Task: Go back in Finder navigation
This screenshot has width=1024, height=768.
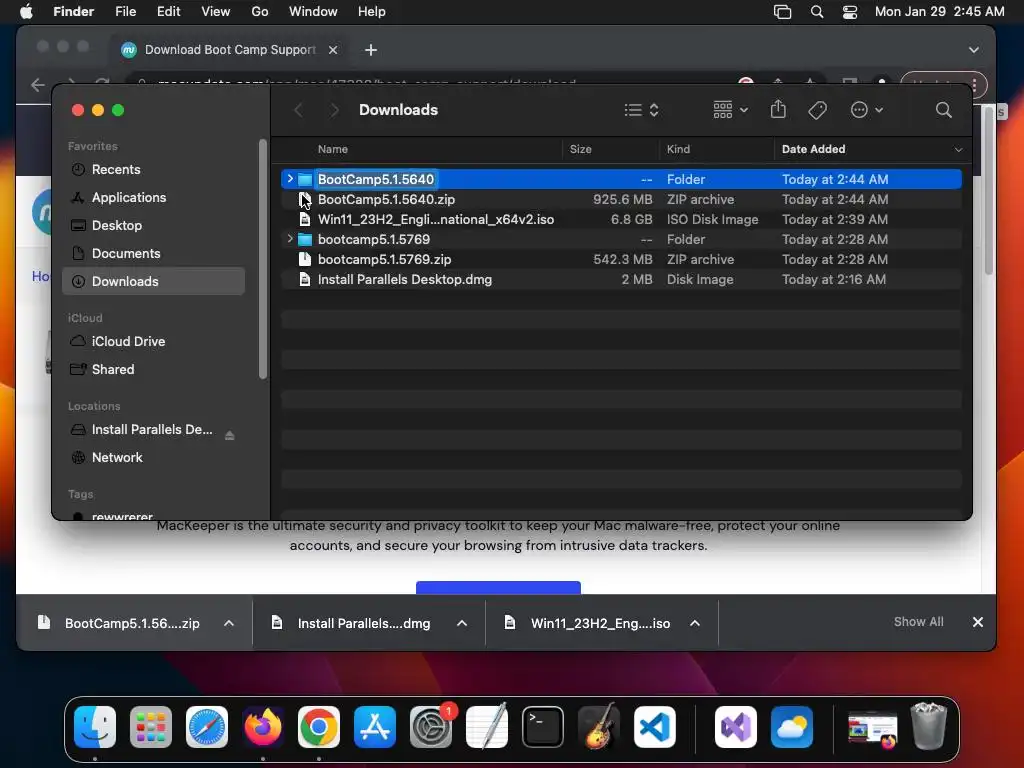Action: tap(298, 110)
